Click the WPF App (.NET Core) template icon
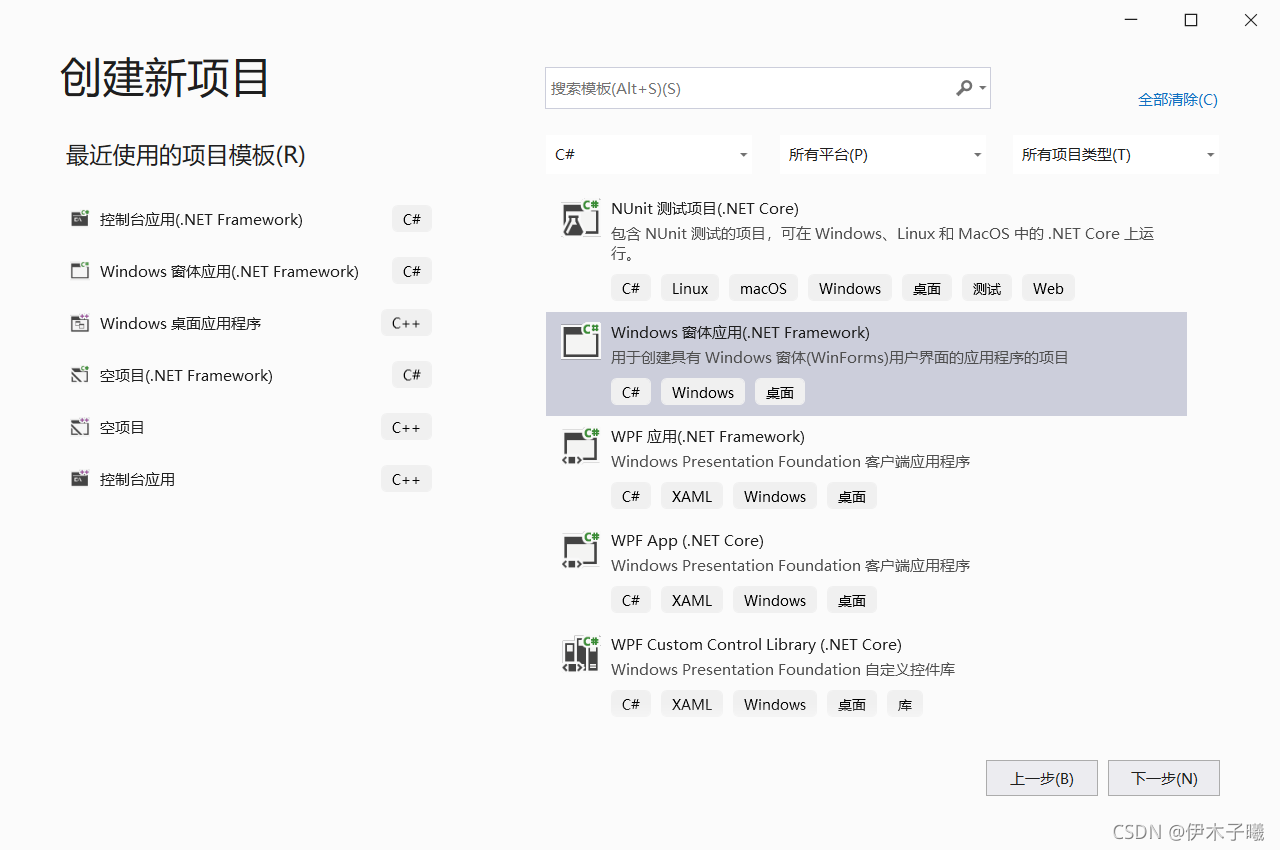Viewport: 1280px width, 850px height. 581,550
